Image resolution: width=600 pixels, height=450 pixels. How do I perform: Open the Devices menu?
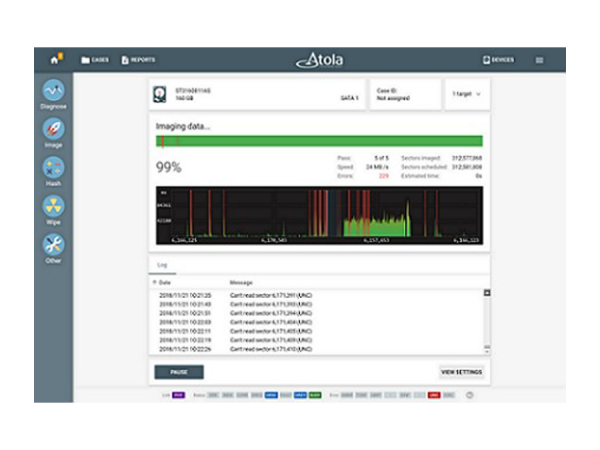[x=498, y=60]
